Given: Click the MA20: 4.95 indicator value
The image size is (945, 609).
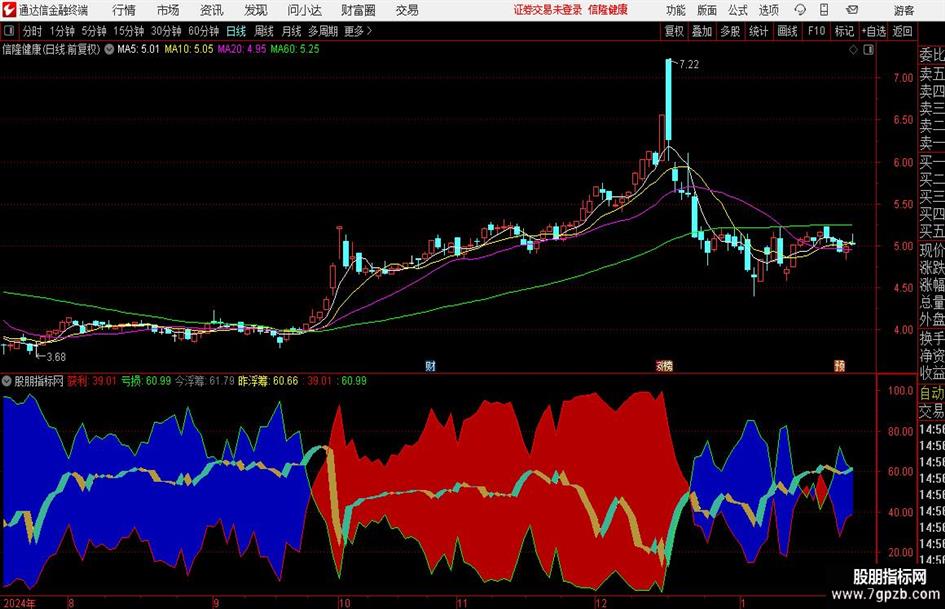Looking at the screenshot, I should (x=242, y=49).
